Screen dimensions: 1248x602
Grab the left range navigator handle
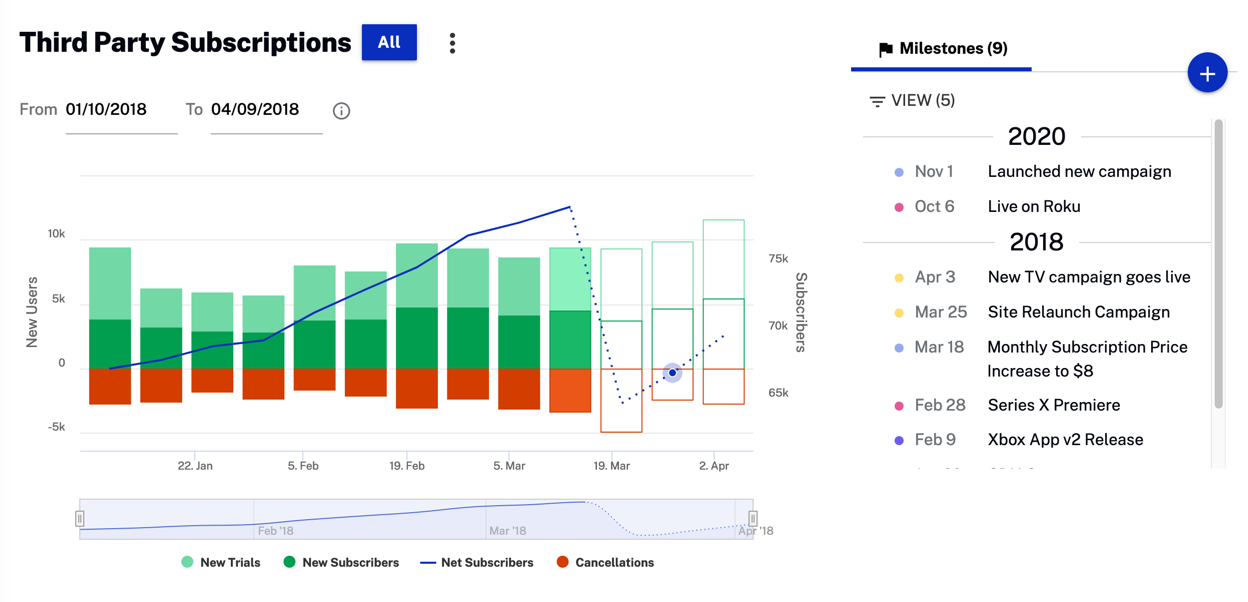point(80,518)
